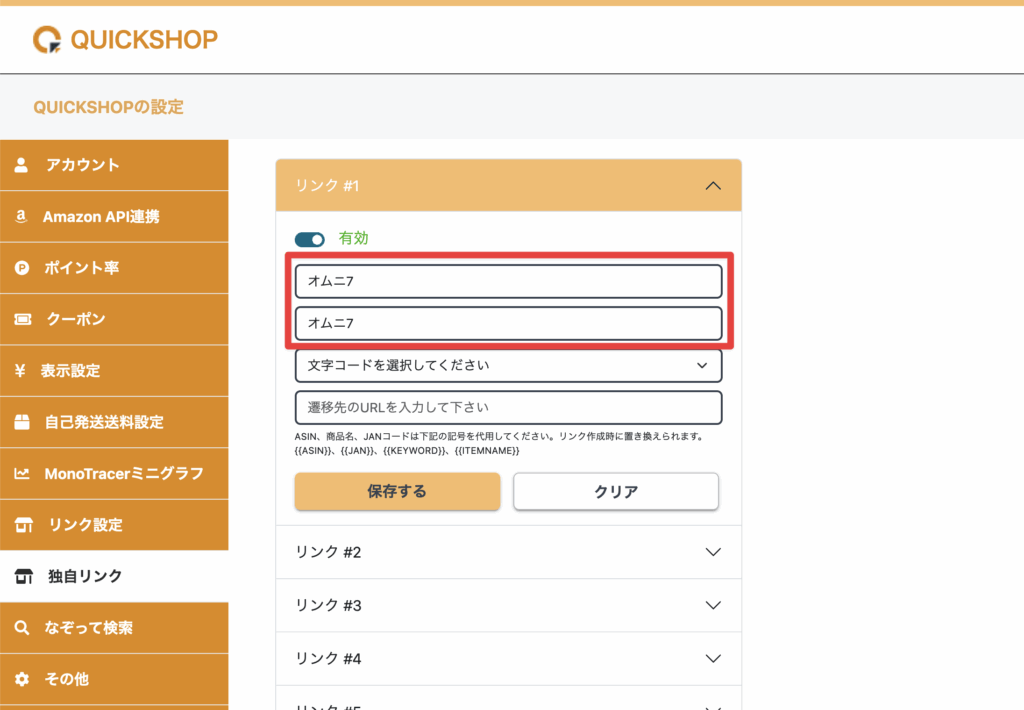Click the Amazon logo icon in sidebar
Screen dimensions: 1024x710
(22, 216)
